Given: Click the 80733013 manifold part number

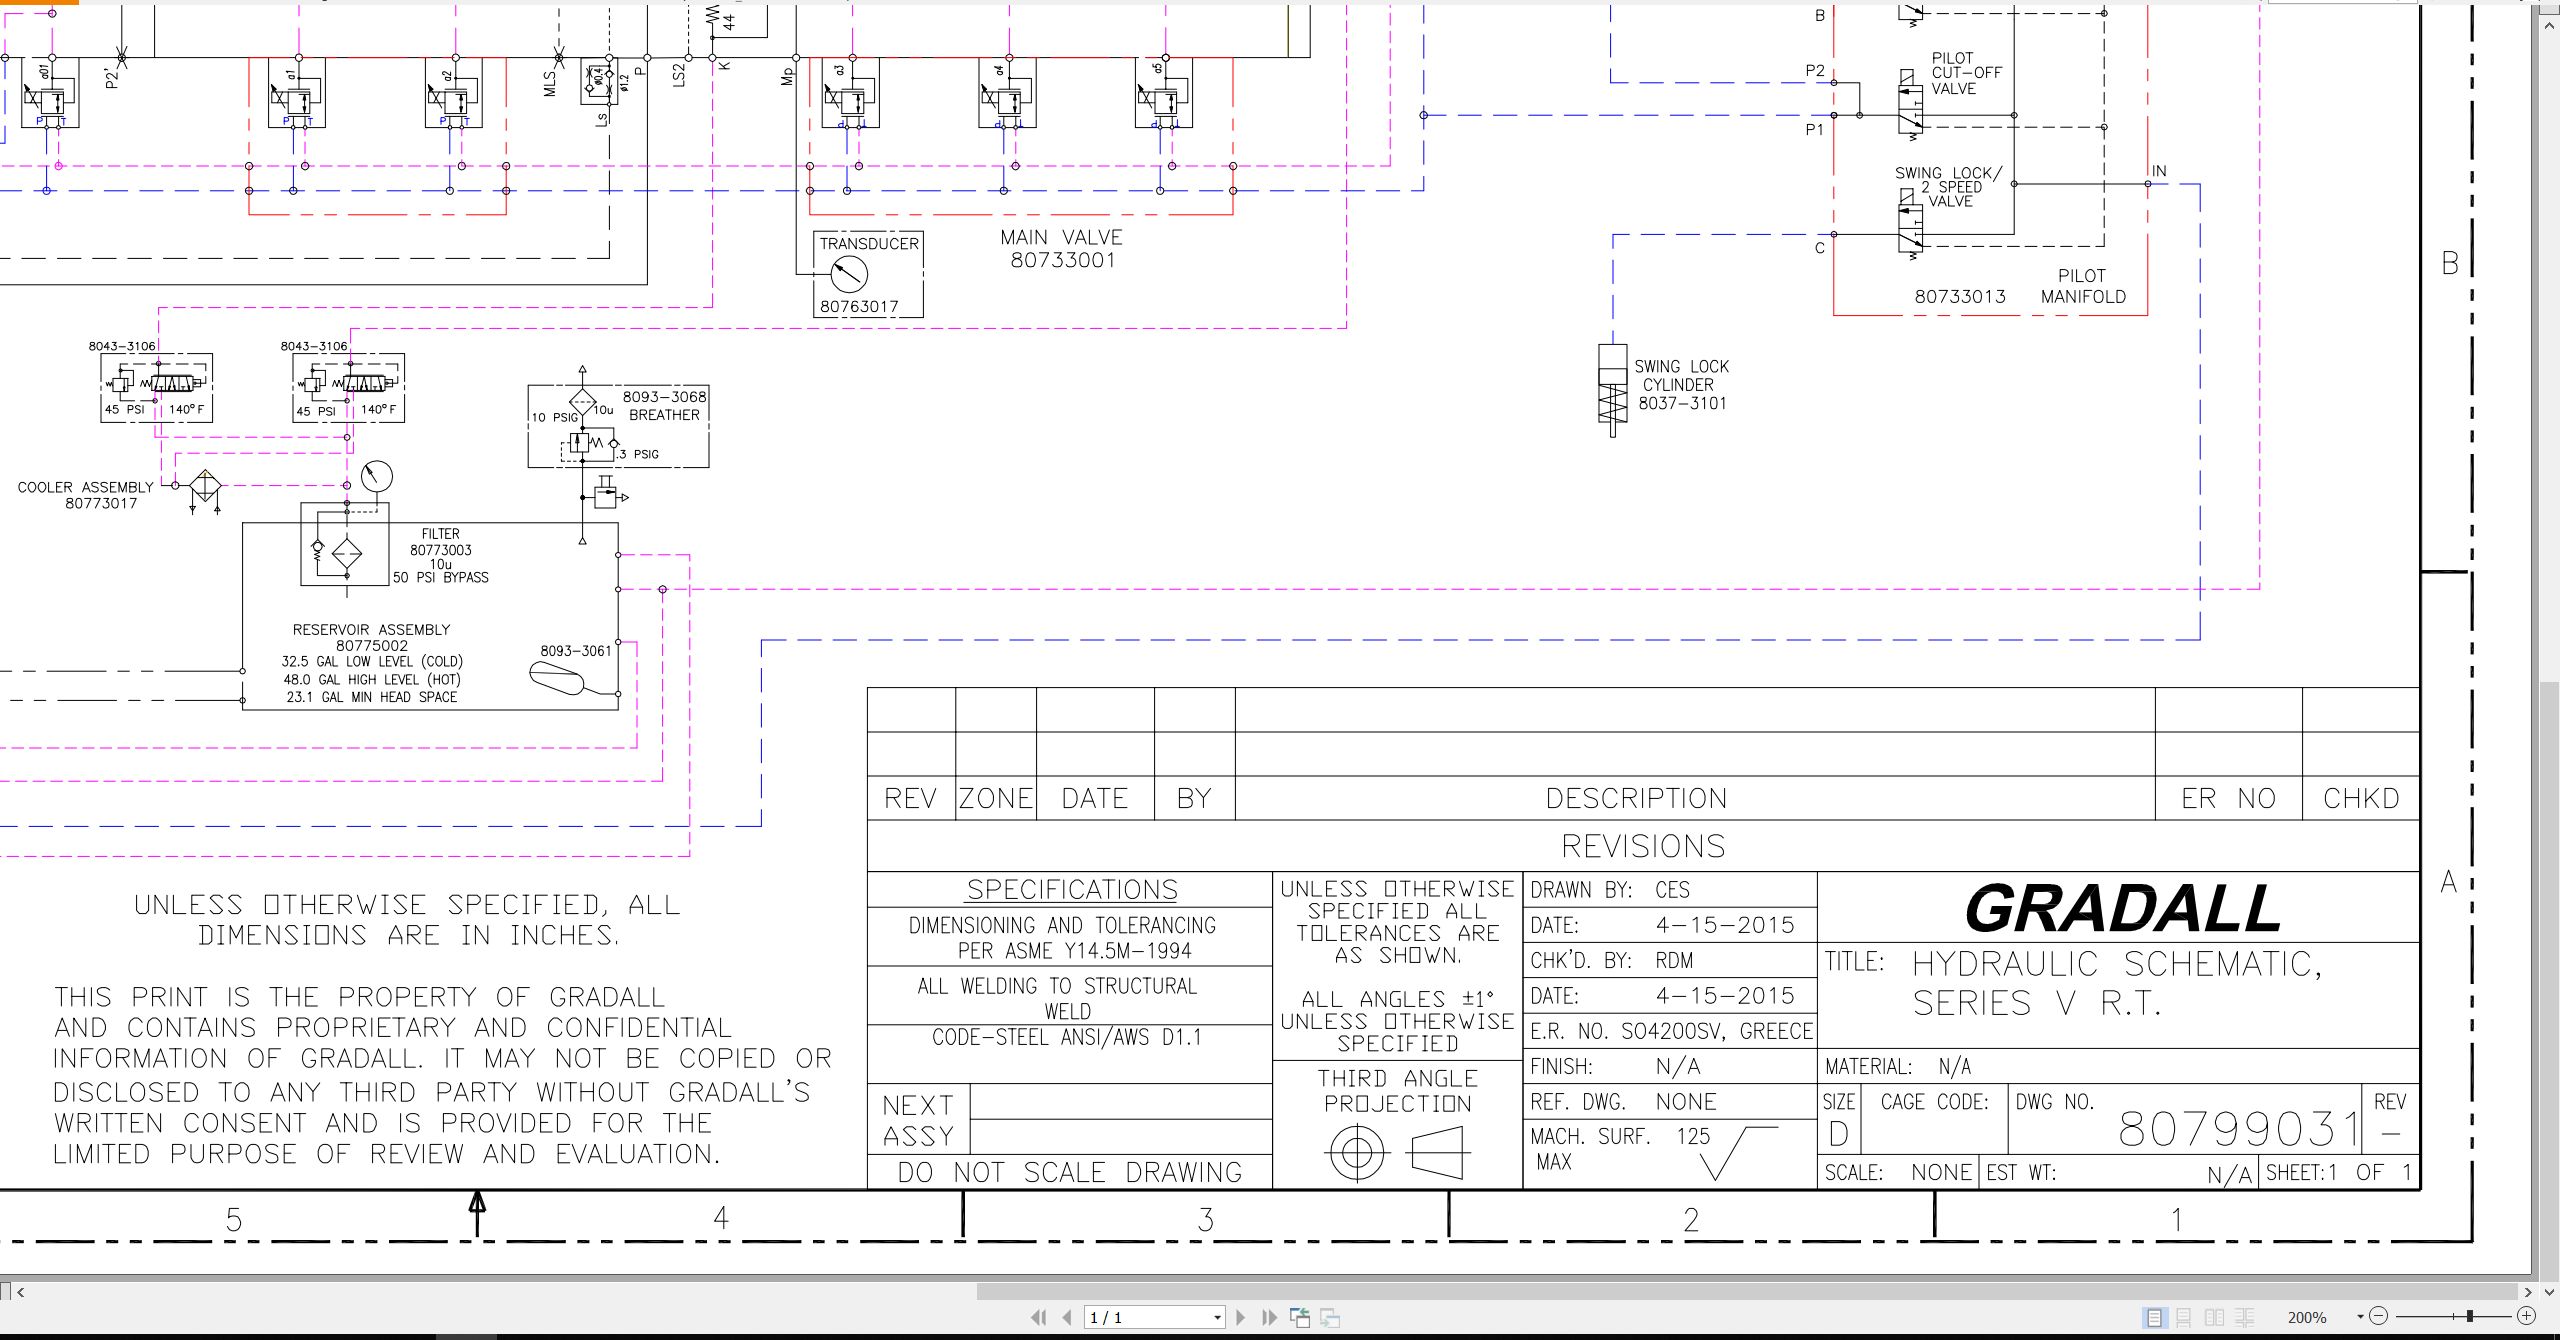Looking at the screenshot, I should coord(1960,296).
